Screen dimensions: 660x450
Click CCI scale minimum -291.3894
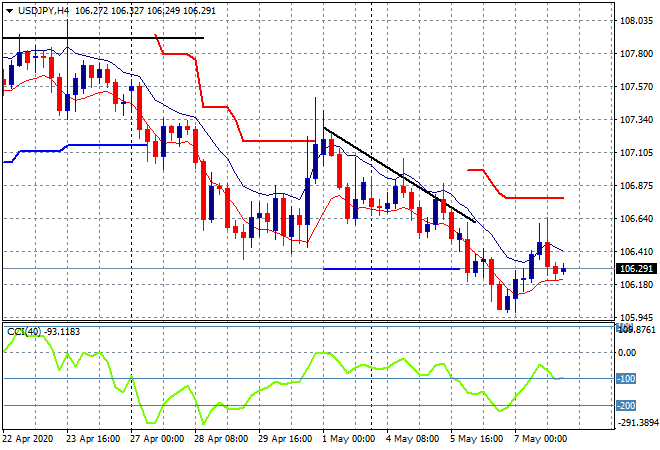[637, 423]
